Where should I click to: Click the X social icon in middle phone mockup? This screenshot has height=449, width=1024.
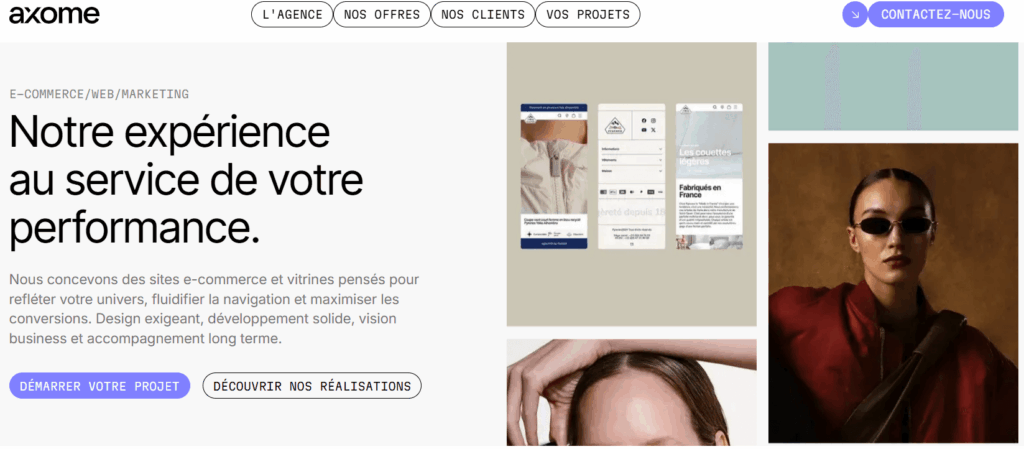point(653,130)
